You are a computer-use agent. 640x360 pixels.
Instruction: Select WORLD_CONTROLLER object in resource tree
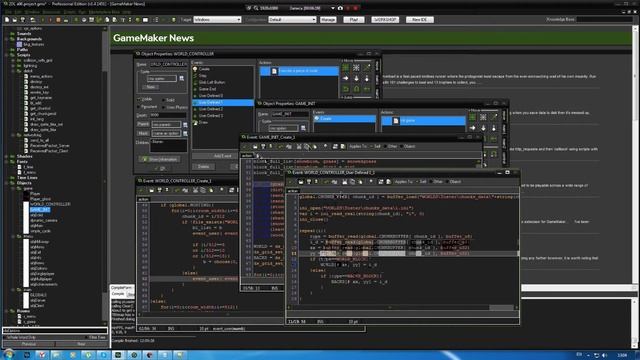click(x=50, y=204)
